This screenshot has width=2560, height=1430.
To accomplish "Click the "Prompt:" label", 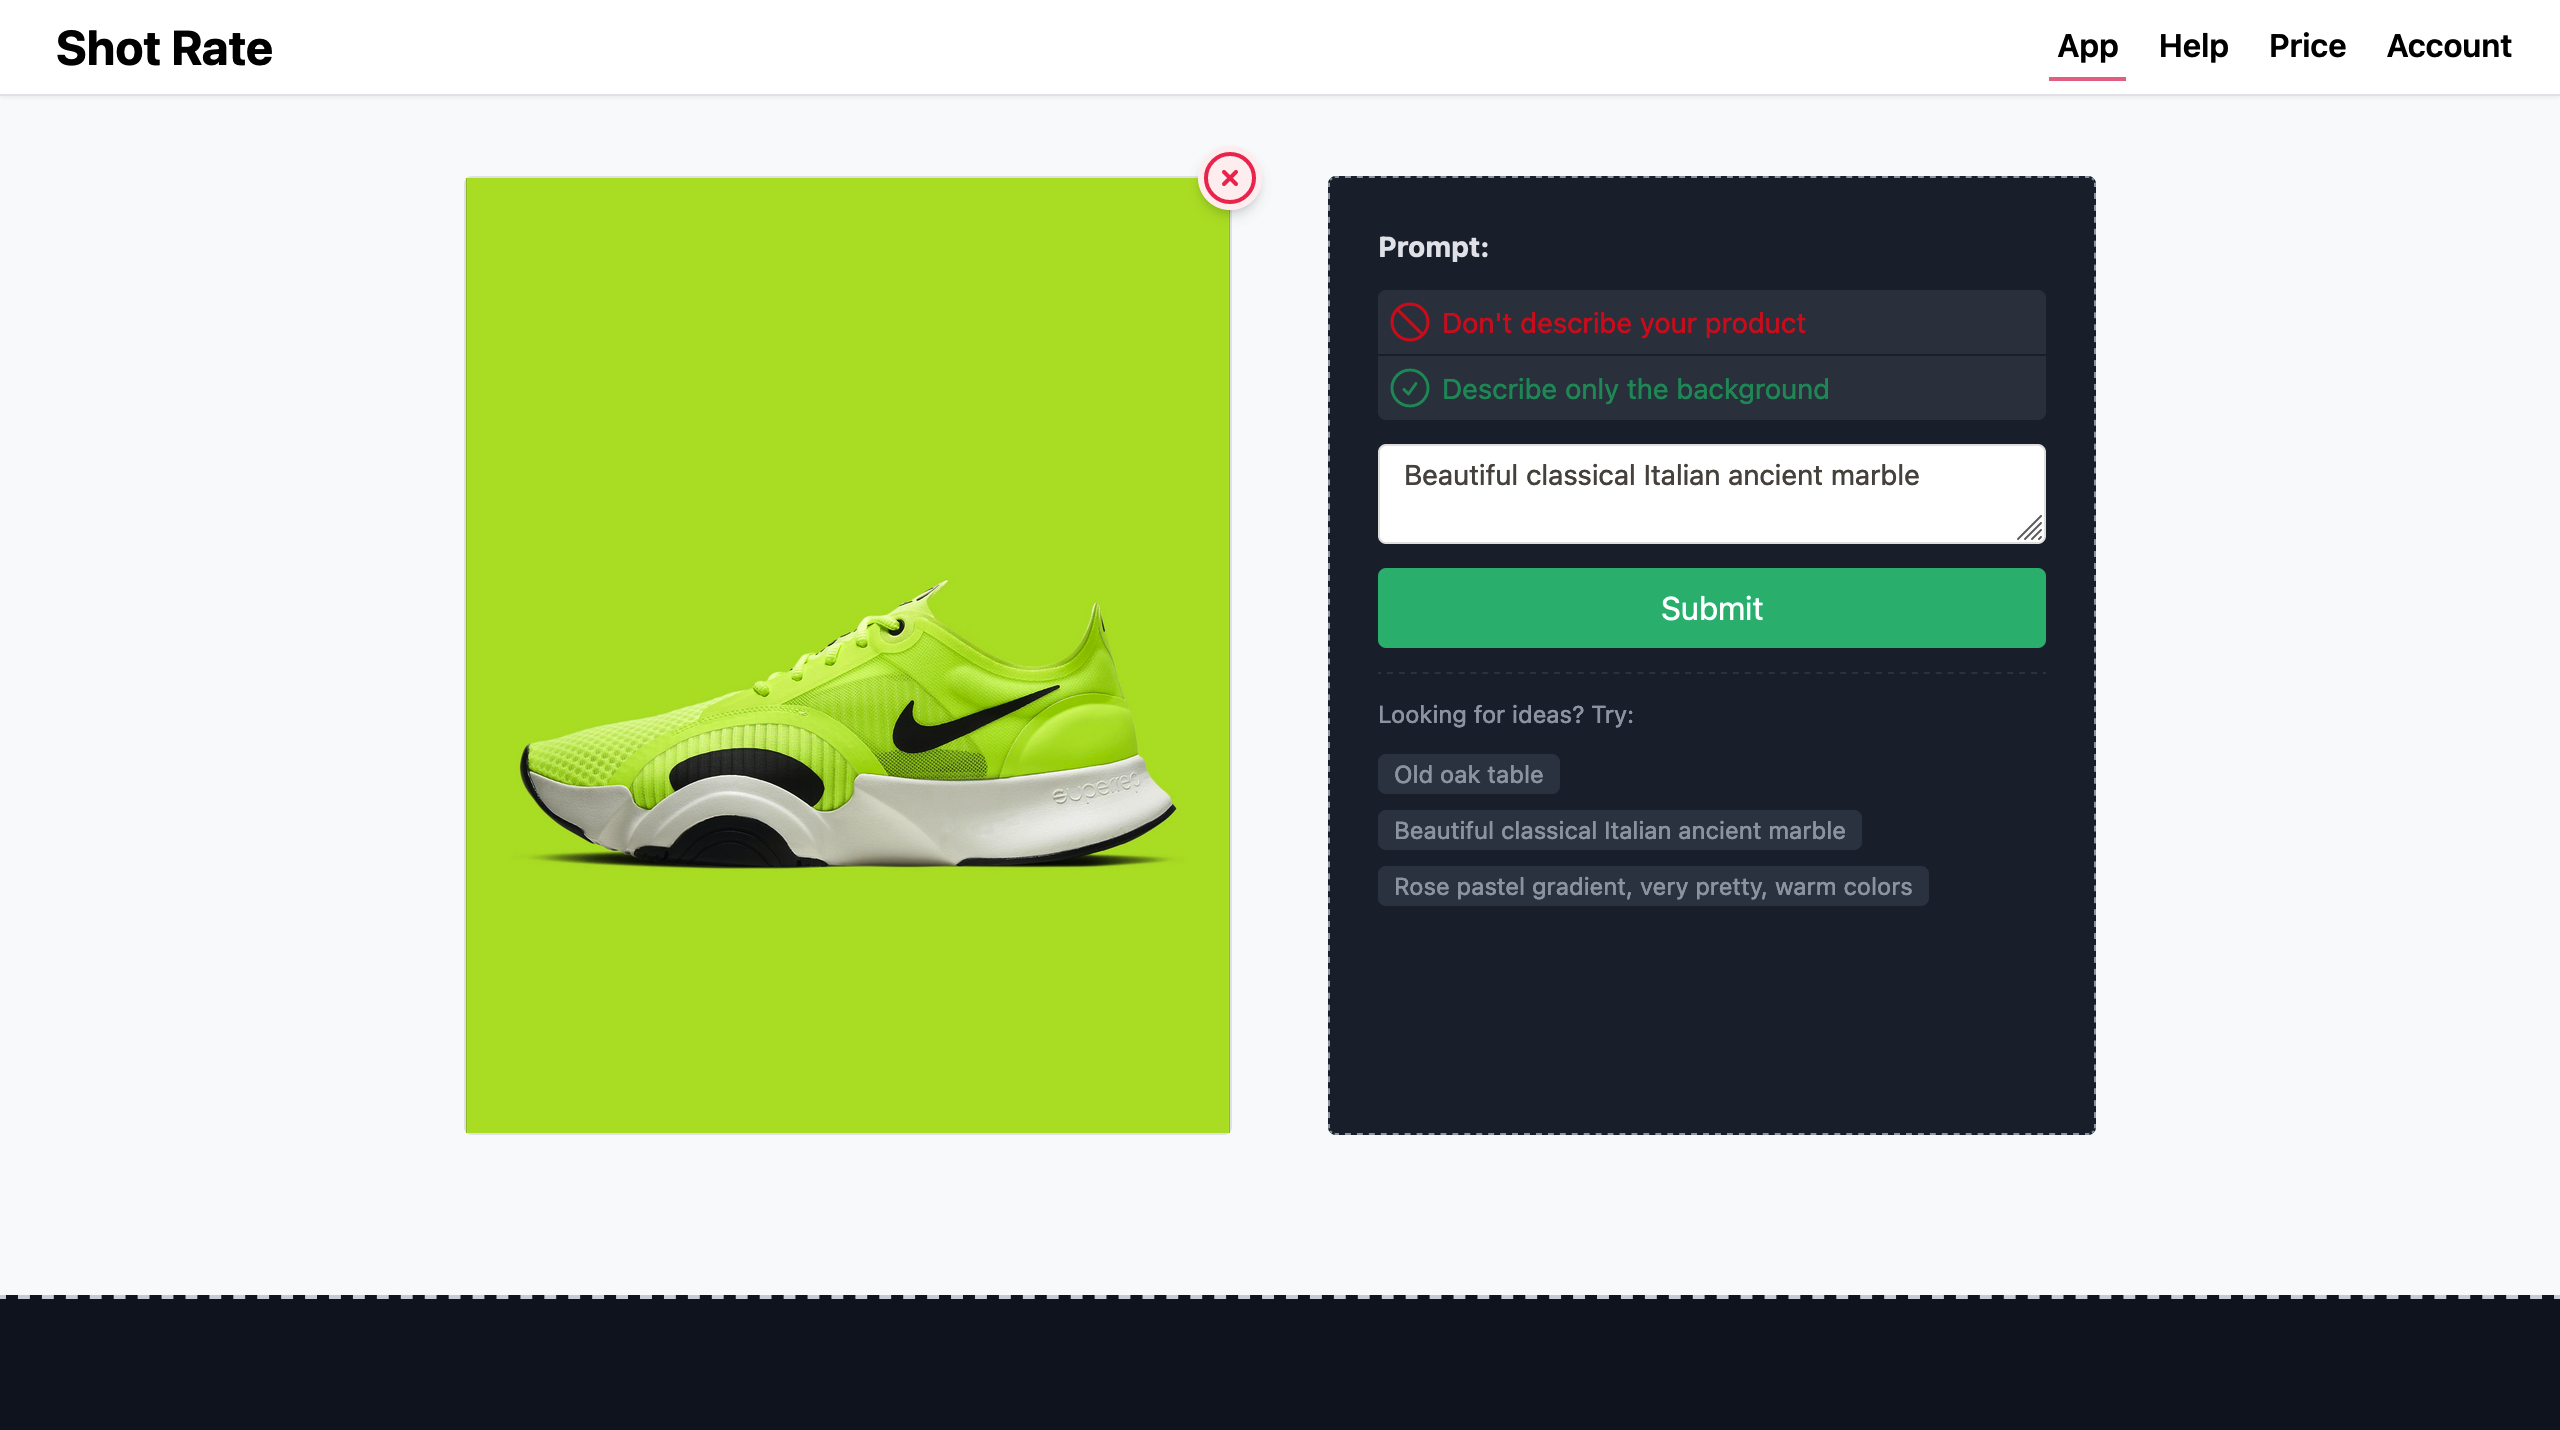I will 1433,247.
